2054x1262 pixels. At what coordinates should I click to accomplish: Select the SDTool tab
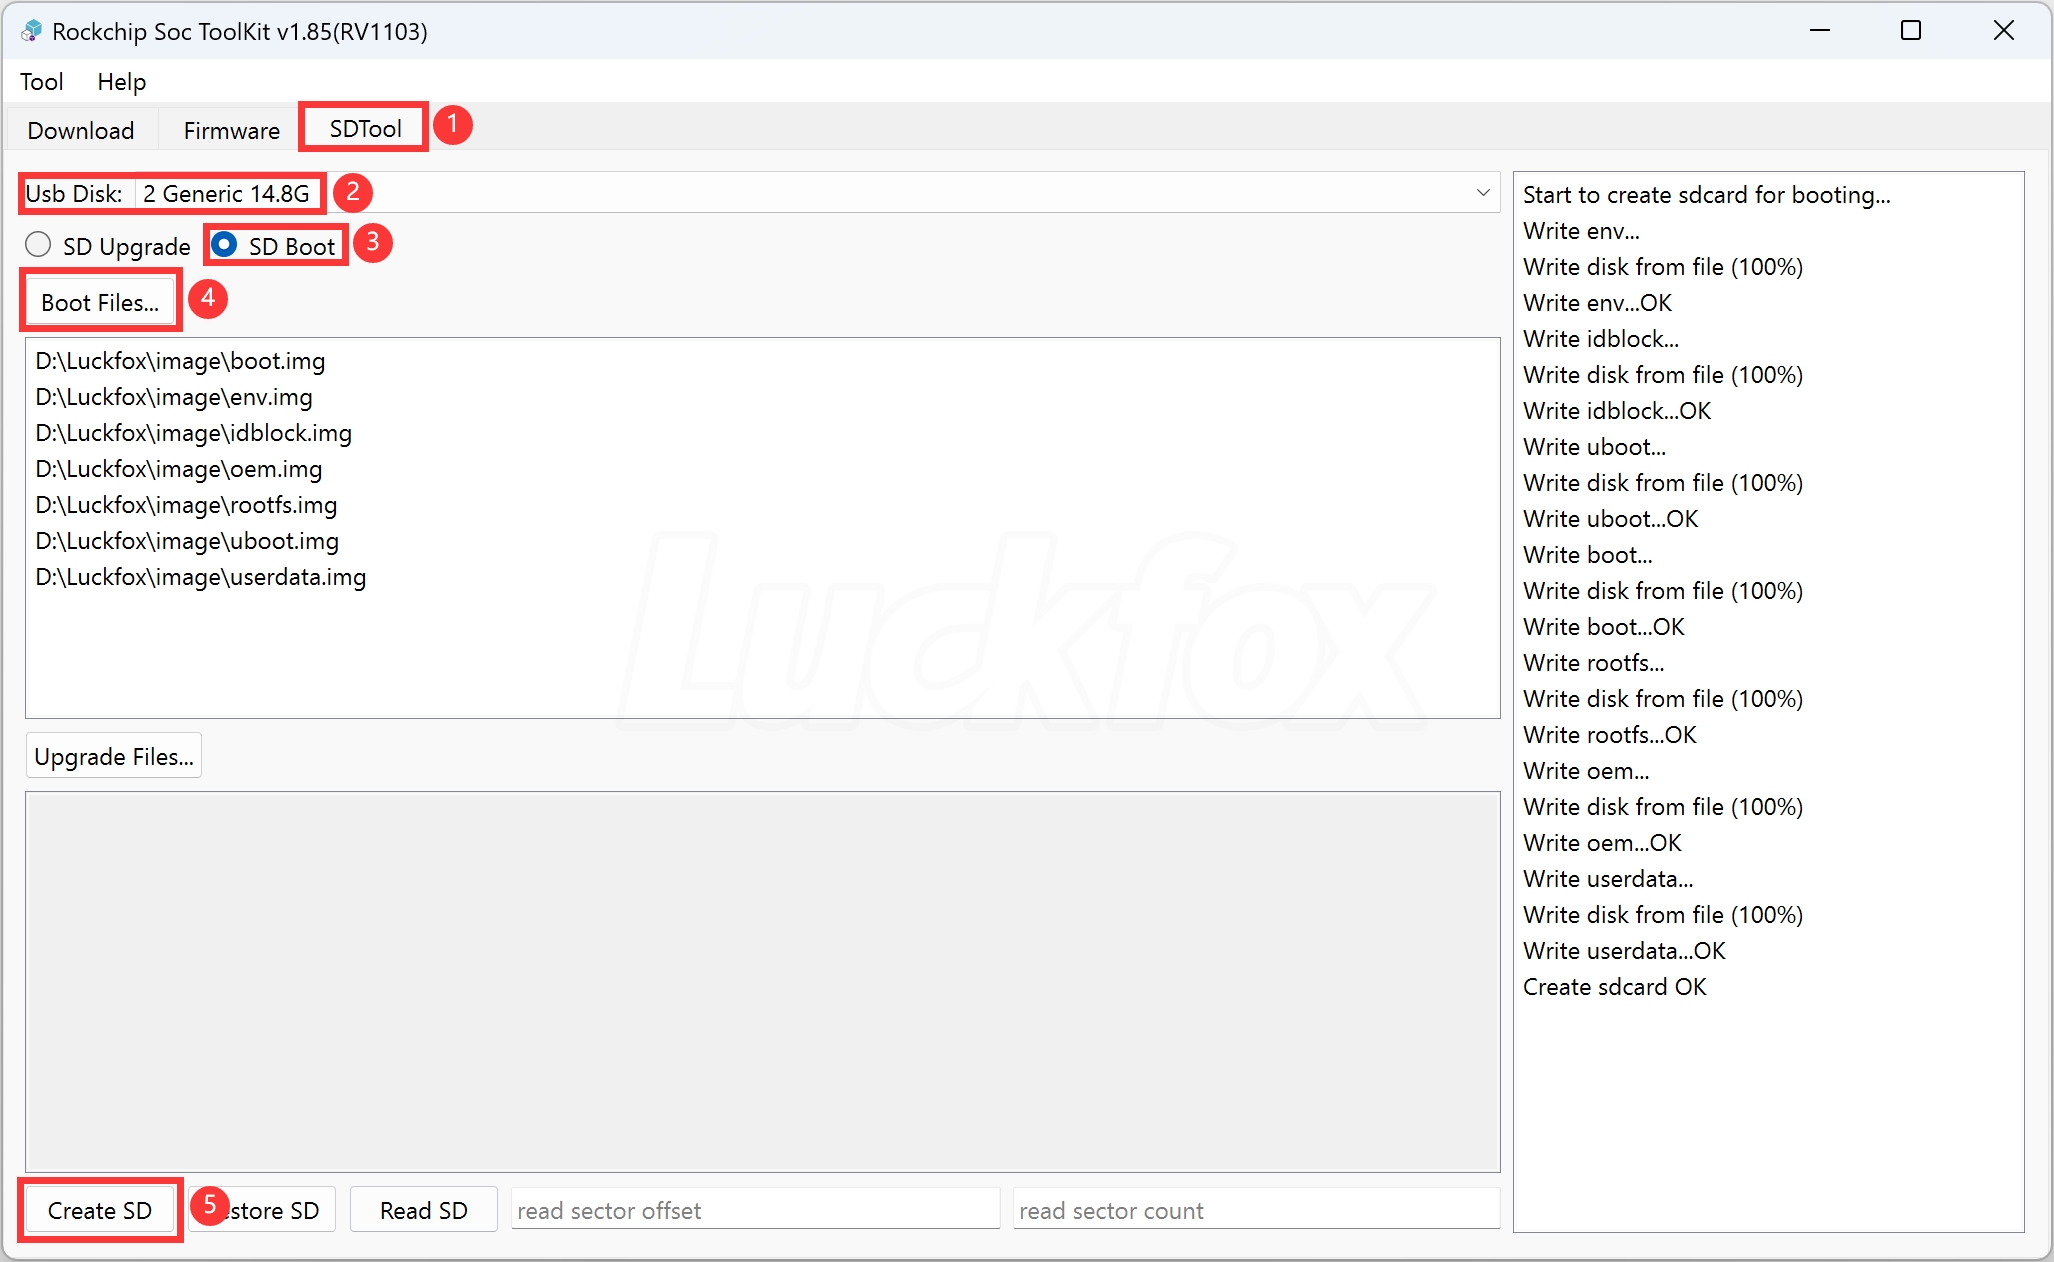(x=363, y=127)
